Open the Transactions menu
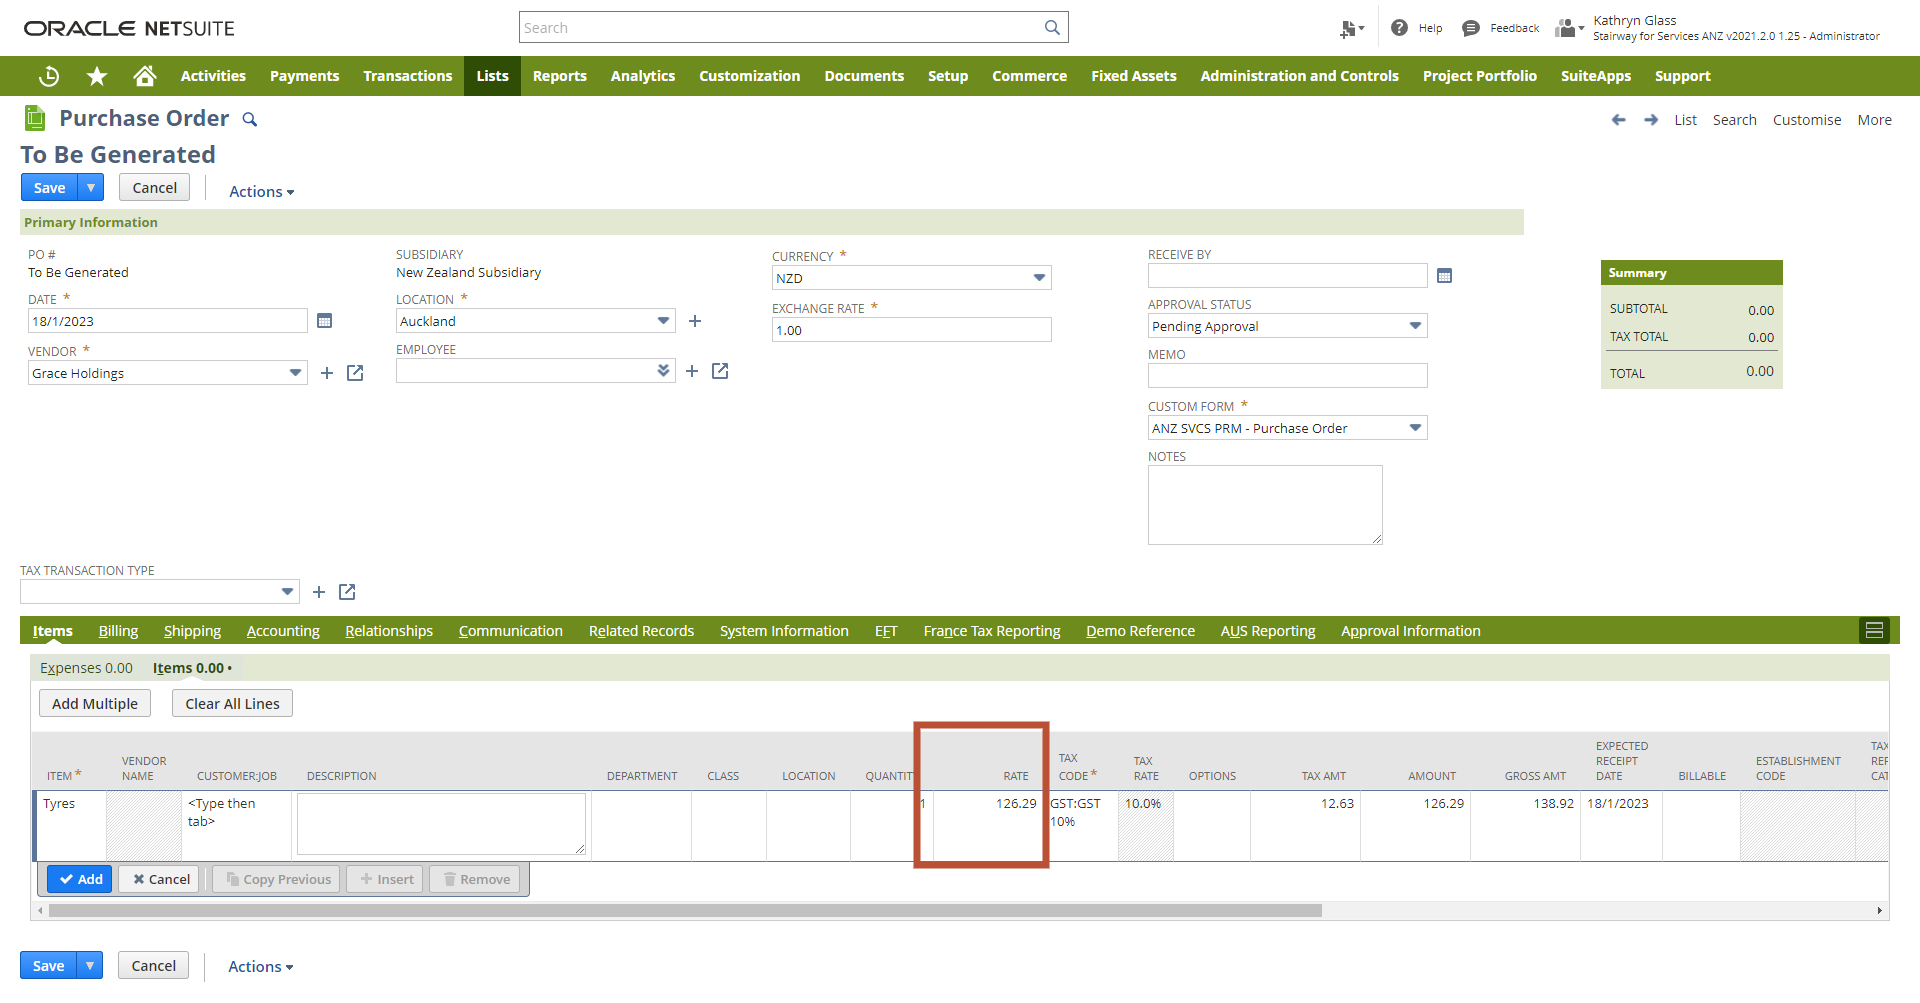This screenshot has height=1003, width=1920. 408,76
